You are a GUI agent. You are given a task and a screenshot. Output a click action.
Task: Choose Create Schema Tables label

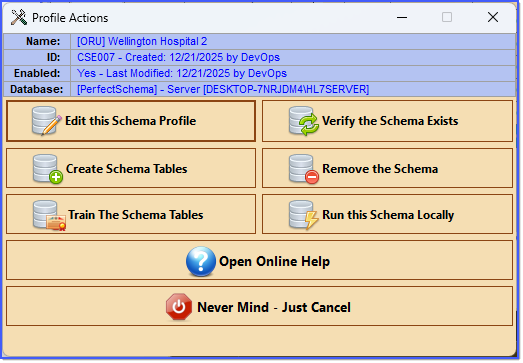click(126, 169)
